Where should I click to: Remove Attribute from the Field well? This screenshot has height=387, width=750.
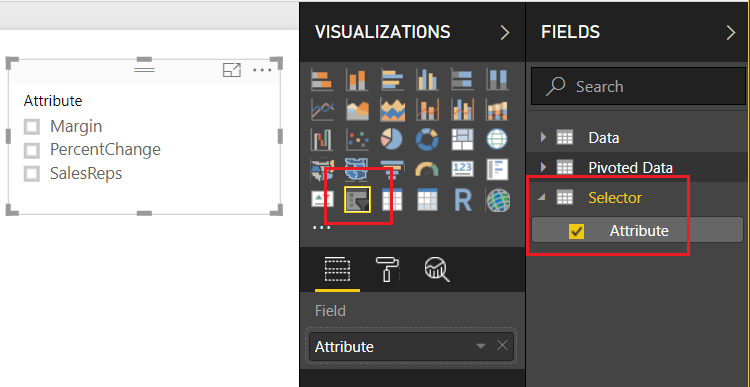pos(502,345)
